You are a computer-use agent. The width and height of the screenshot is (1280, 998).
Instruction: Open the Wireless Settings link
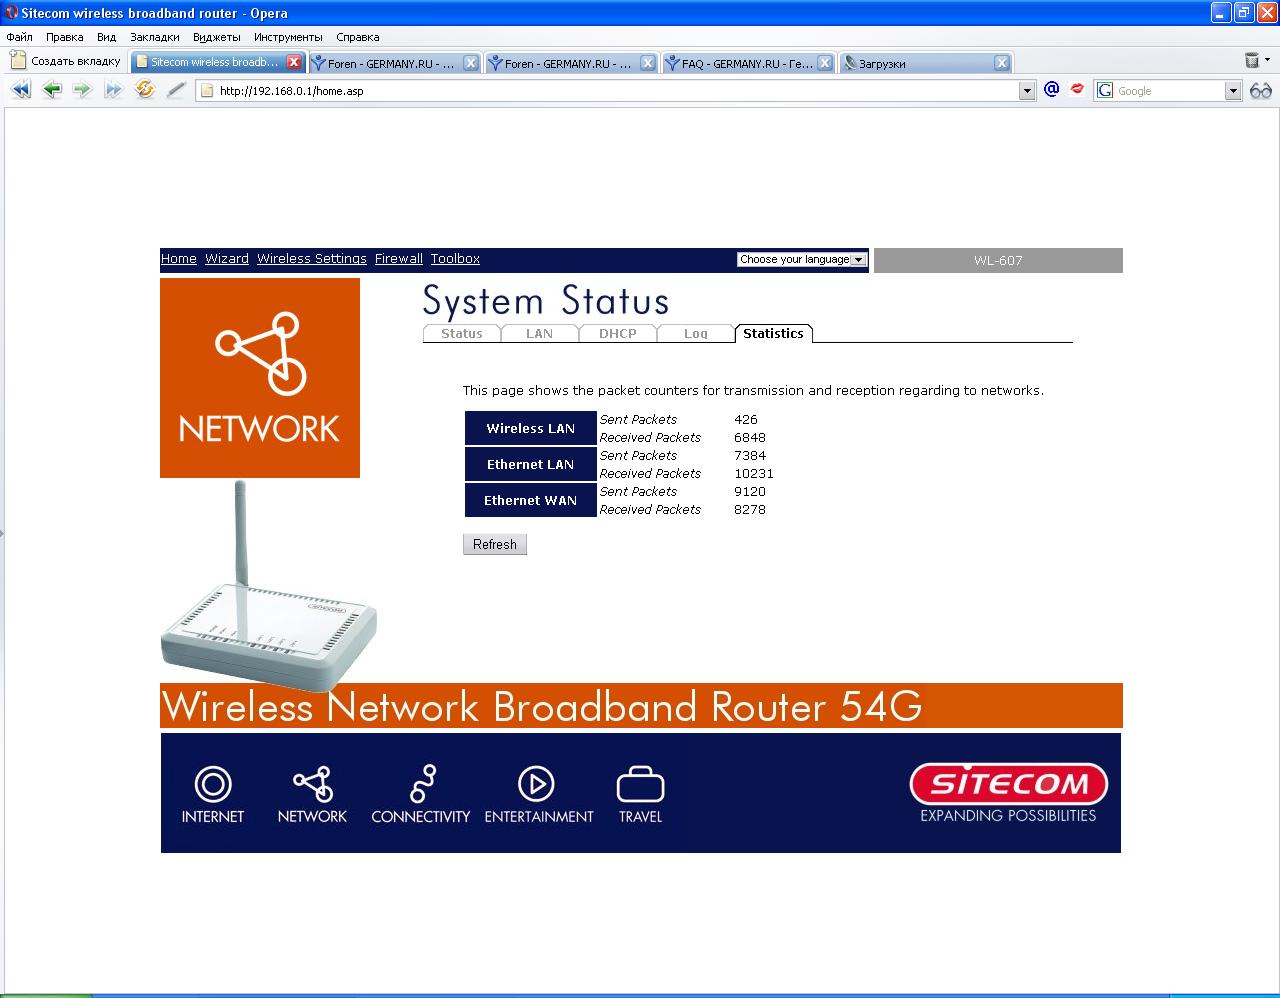(x=312, y=258)
